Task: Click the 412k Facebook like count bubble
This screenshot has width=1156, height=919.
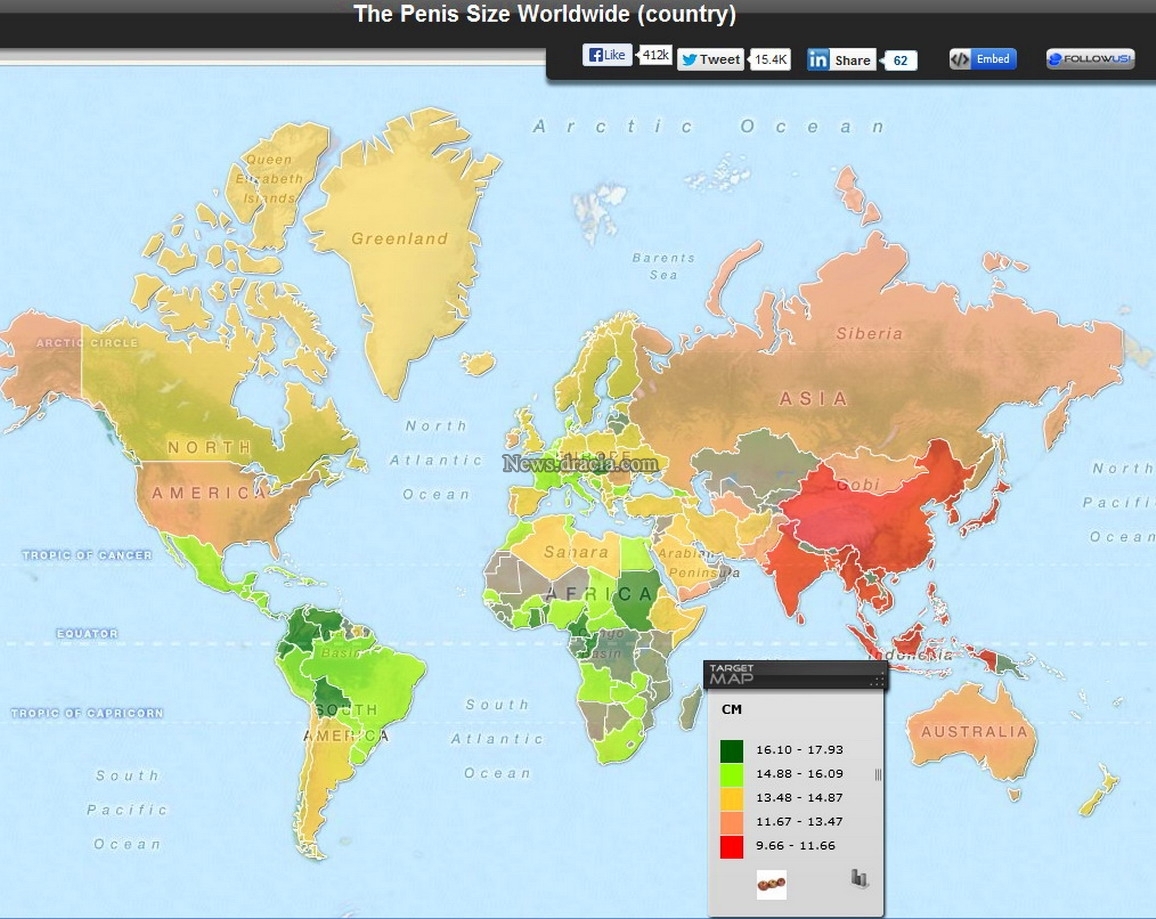Action: coord(655,55)
